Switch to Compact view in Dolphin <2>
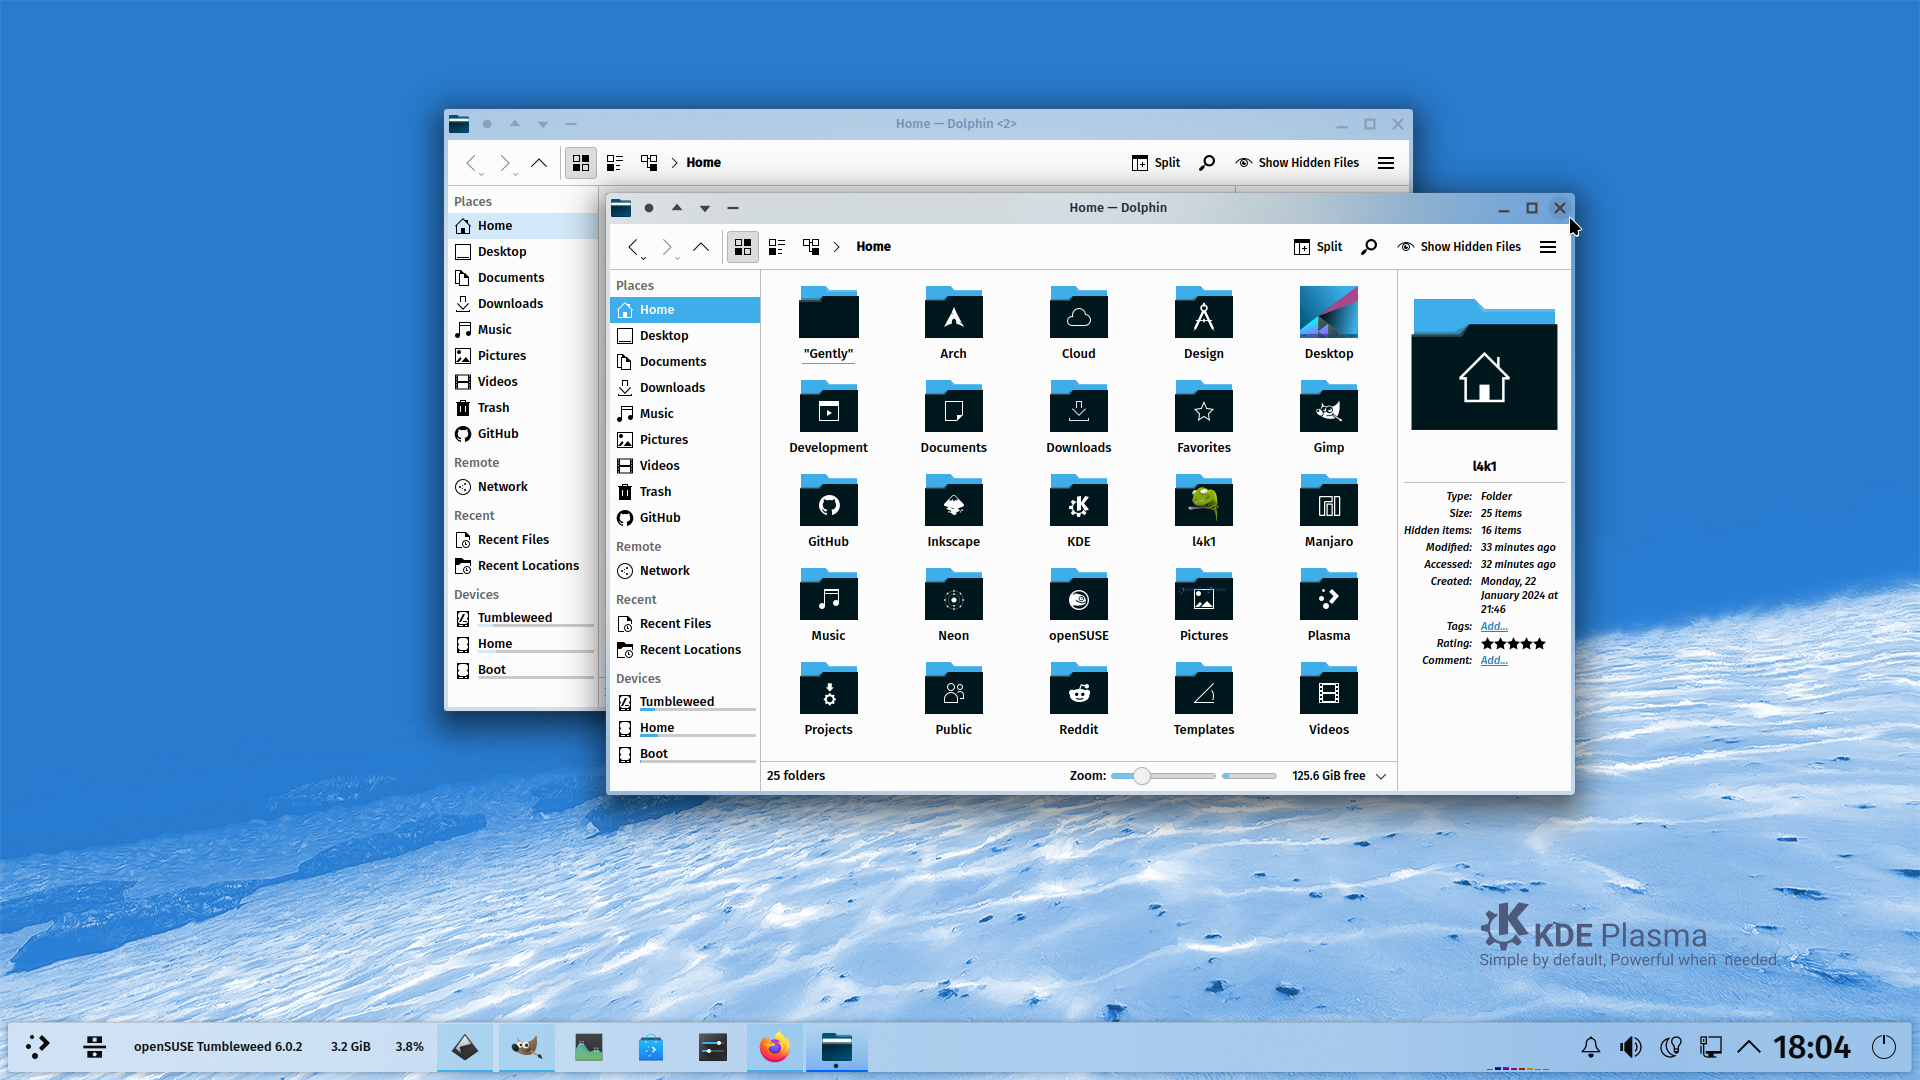1920x1080 pixels. point(615,163)
